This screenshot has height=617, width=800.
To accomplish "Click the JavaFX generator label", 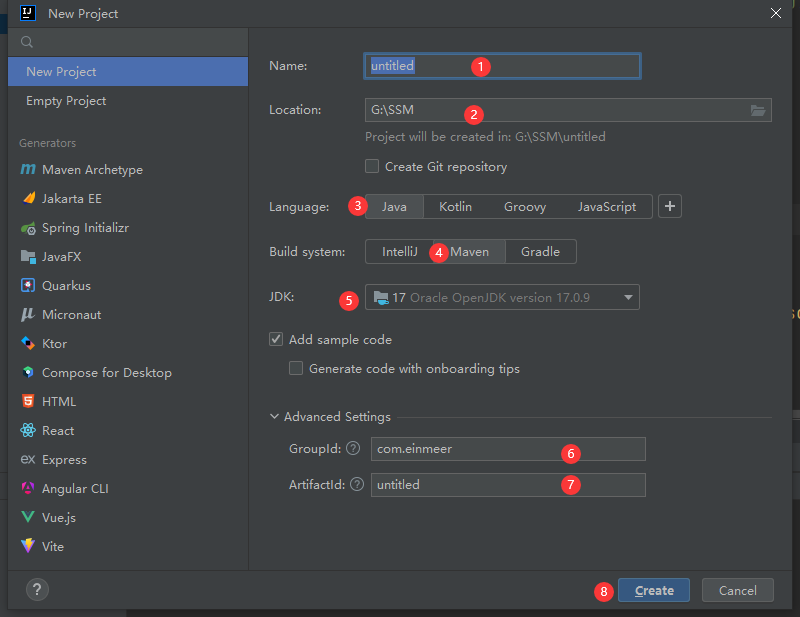I will tap(62, 257).
